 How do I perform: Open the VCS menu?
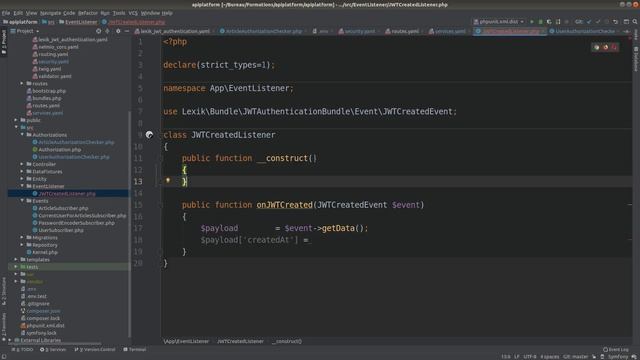133,13
